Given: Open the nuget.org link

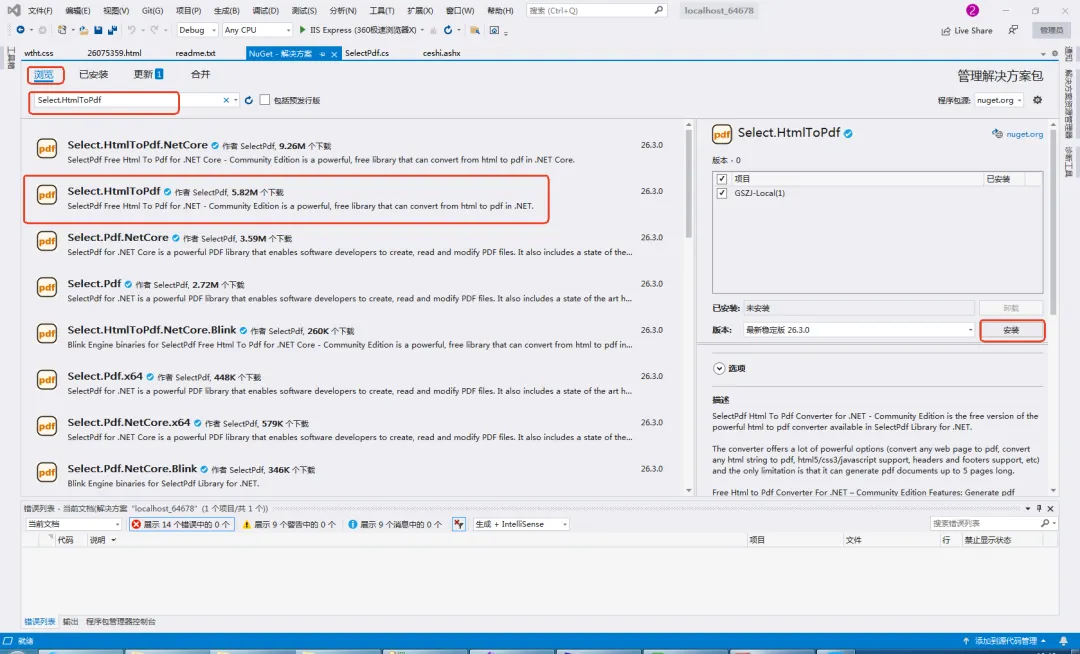Looking at the screenshot, I should coord(1024,134).
